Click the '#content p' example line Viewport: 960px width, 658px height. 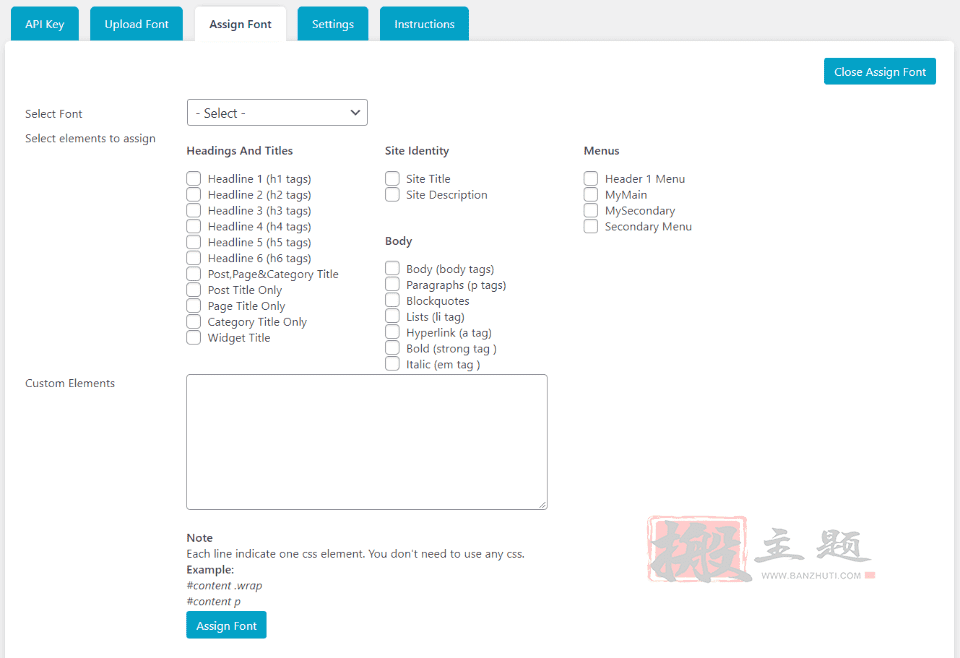coord(214,602)
